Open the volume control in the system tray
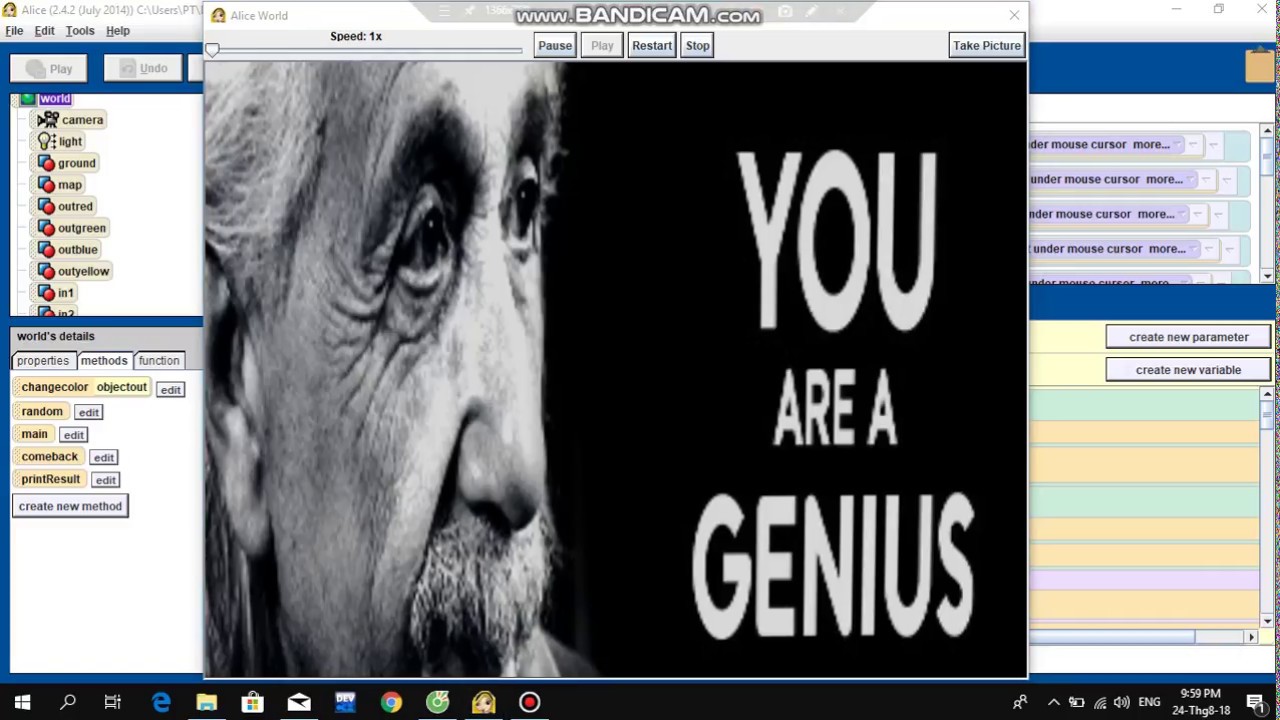The image size is (1280, 720). coord(1122,703)
